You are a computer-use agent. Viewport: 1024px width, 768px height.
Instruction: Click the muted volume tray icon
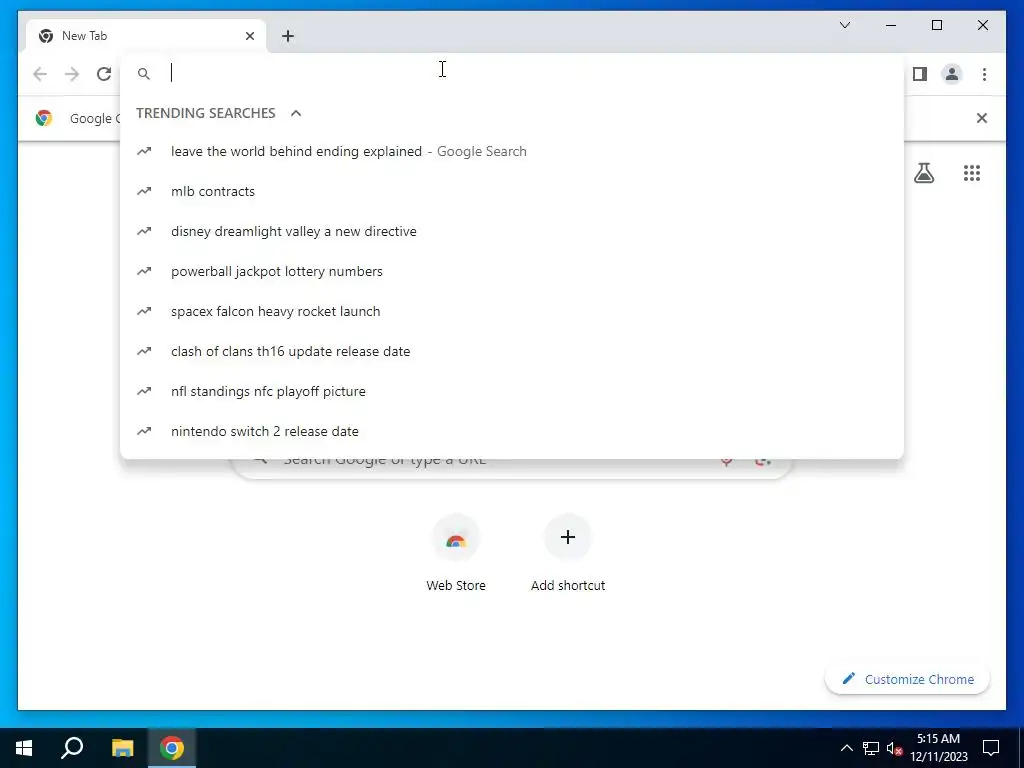[x=894, y=748]
